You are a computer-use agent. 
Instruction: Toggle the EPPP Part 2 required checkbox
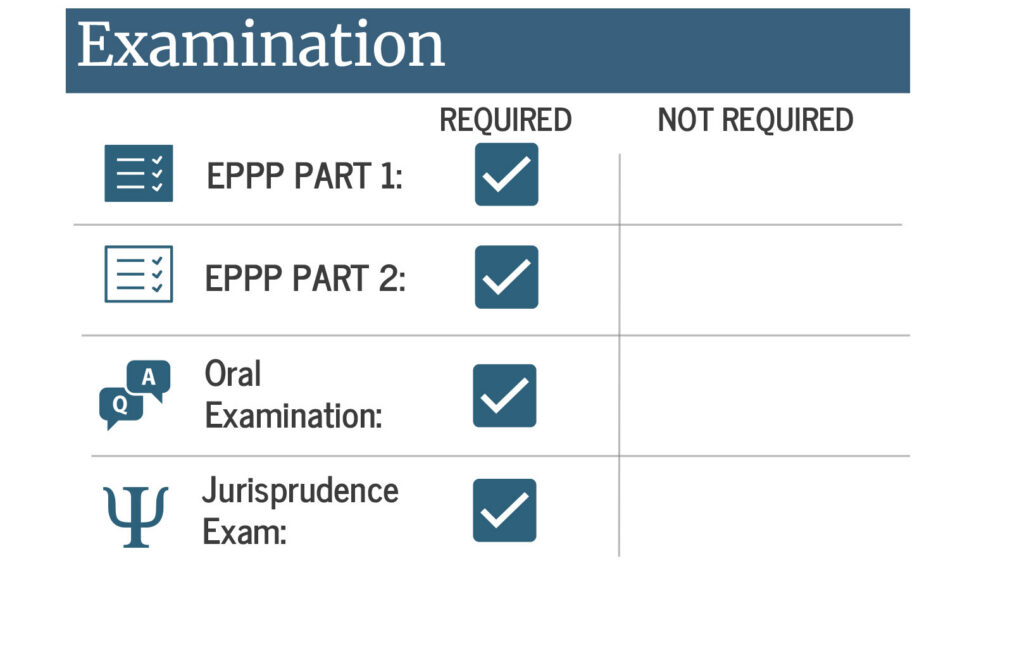click(x=507, y=277)
